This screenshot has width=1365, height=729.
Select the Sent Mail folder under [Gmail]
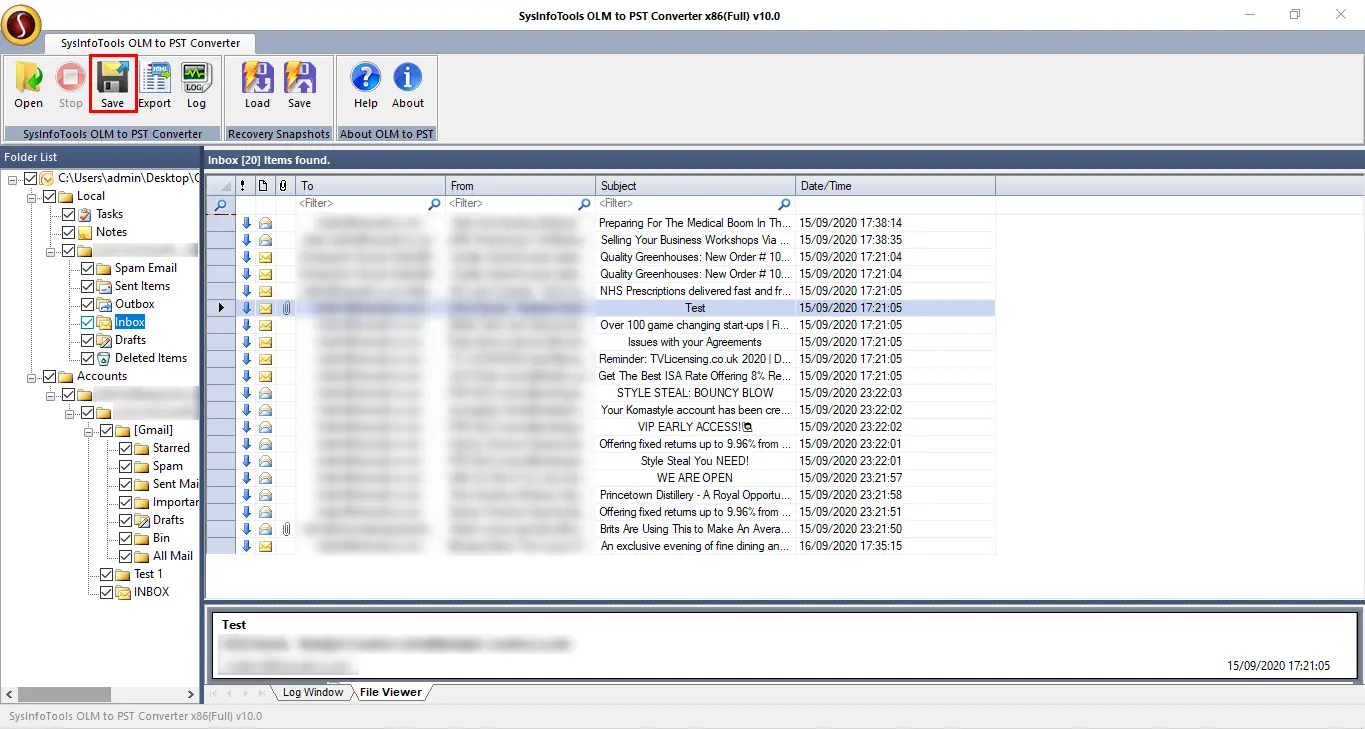pyautogui.click(x=176, y=484)
